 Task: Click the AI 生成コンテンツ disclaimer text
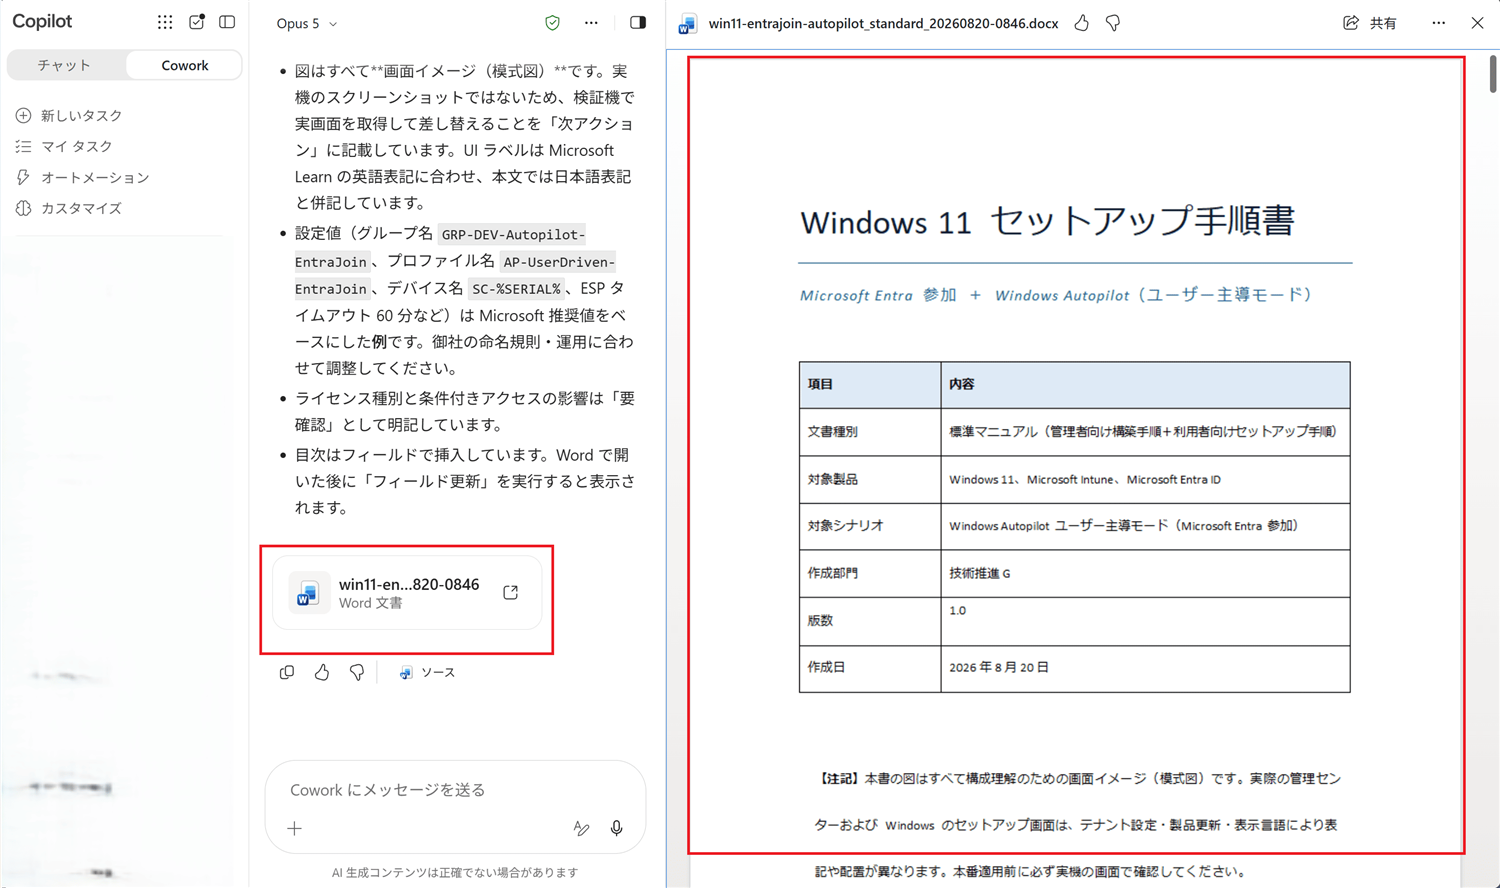455,872
